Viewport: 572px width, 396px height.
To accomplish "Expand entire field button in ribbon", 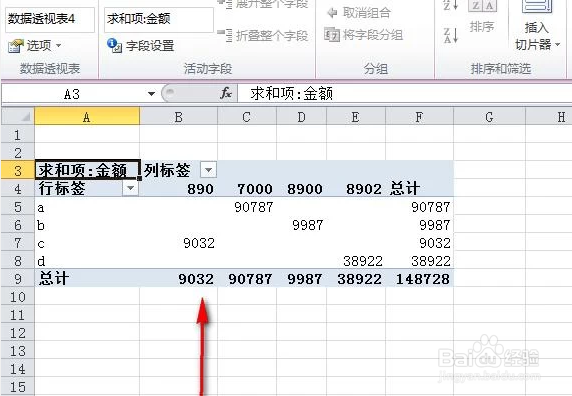I will [x=263, y=4].
